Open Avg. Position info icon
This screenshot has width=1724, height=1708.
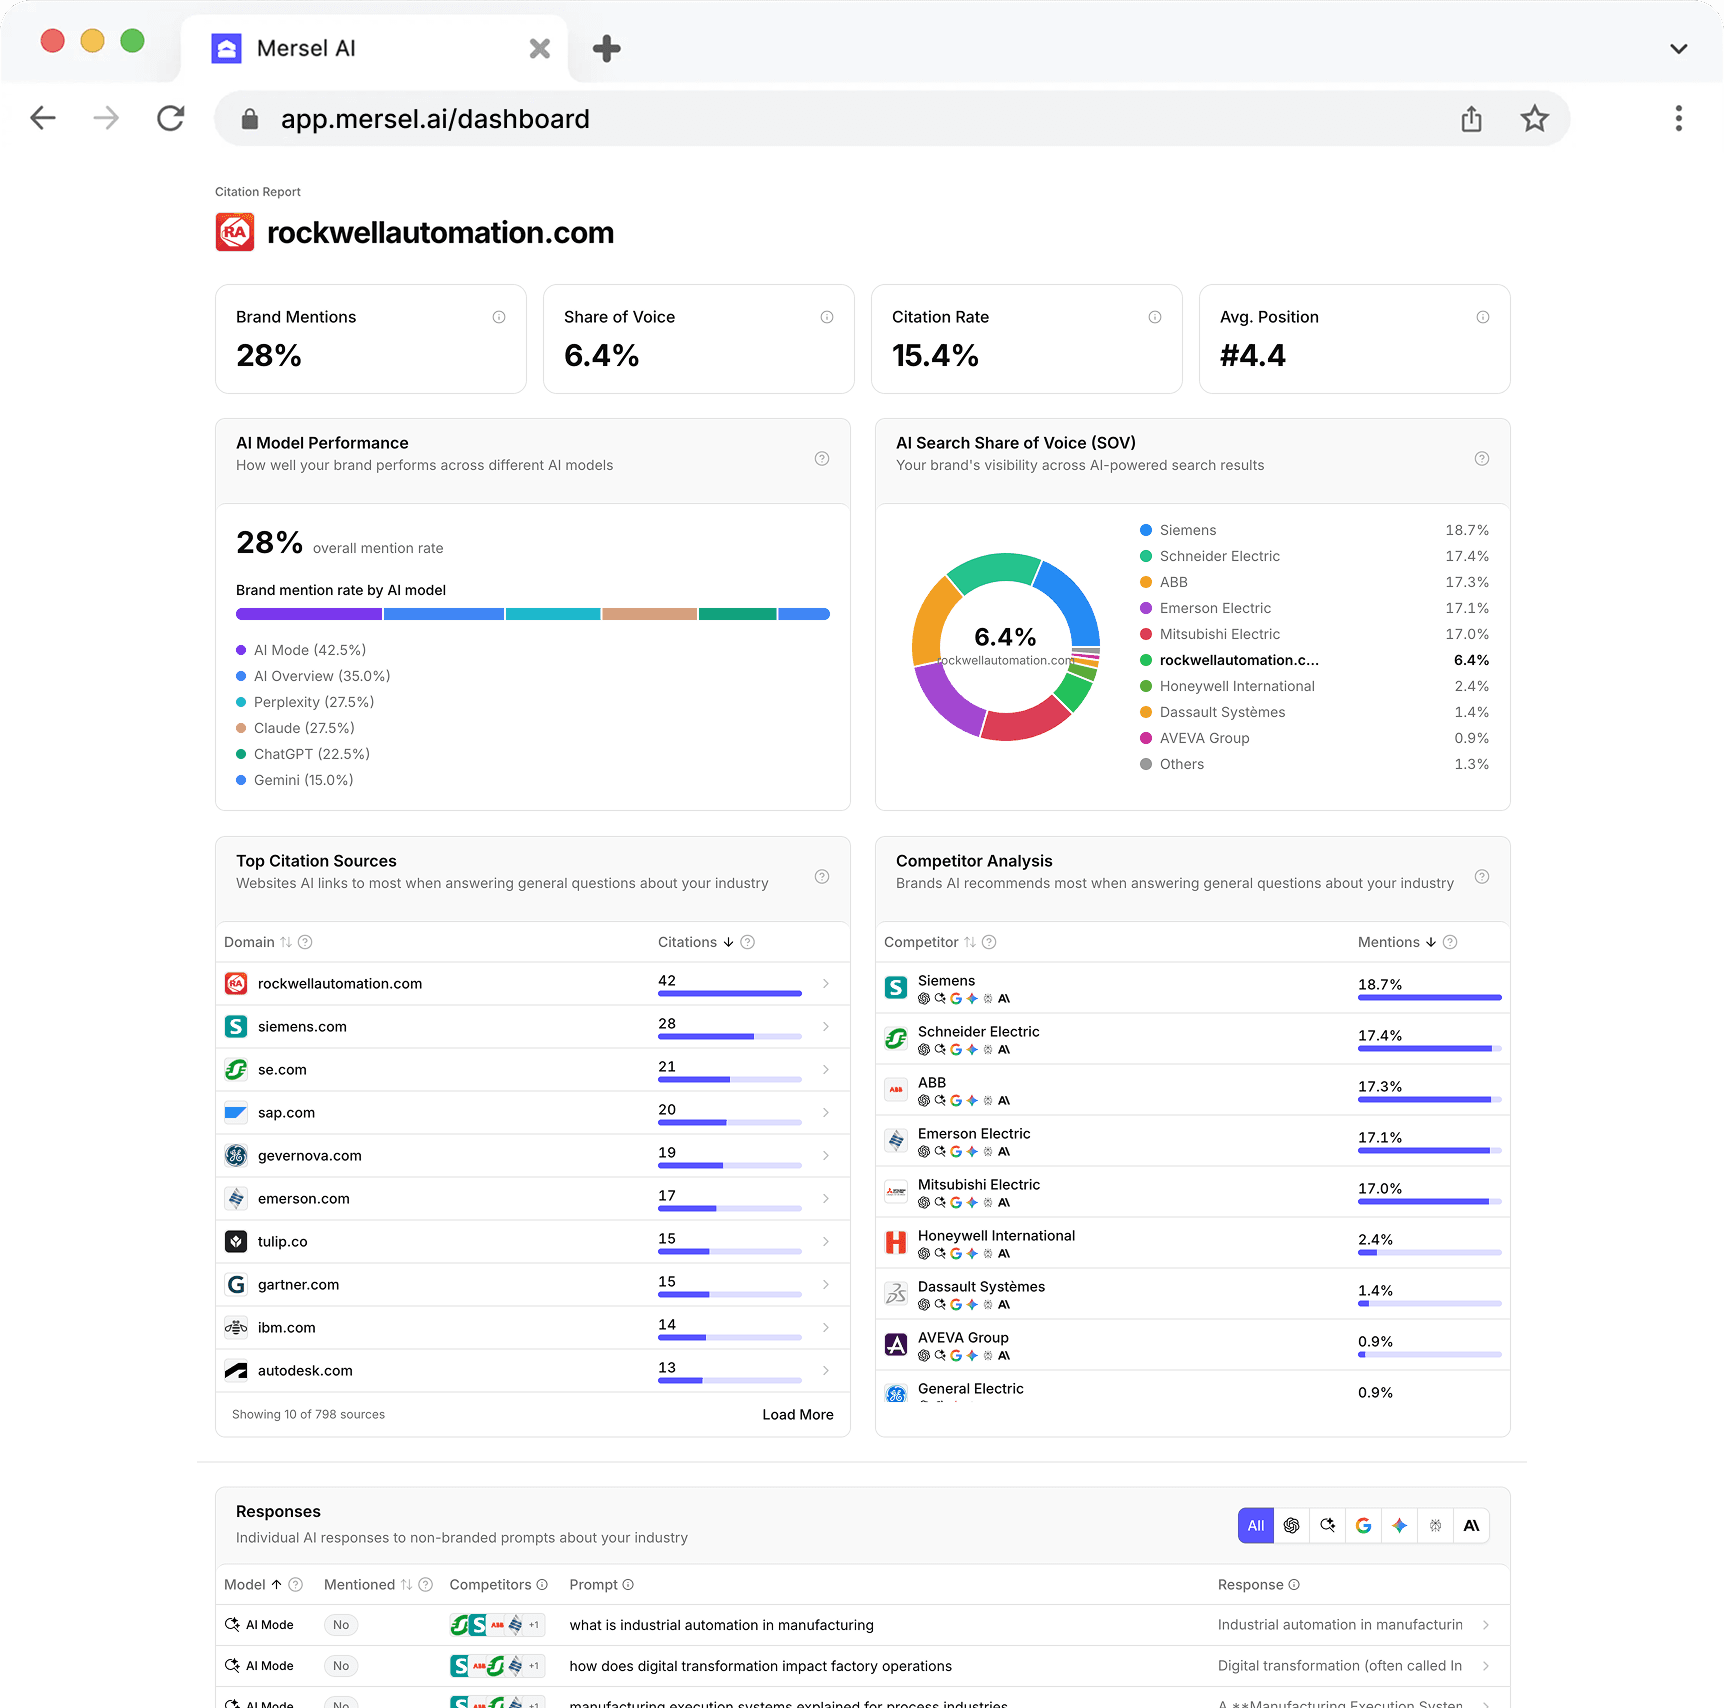(x=1482, y=317)
